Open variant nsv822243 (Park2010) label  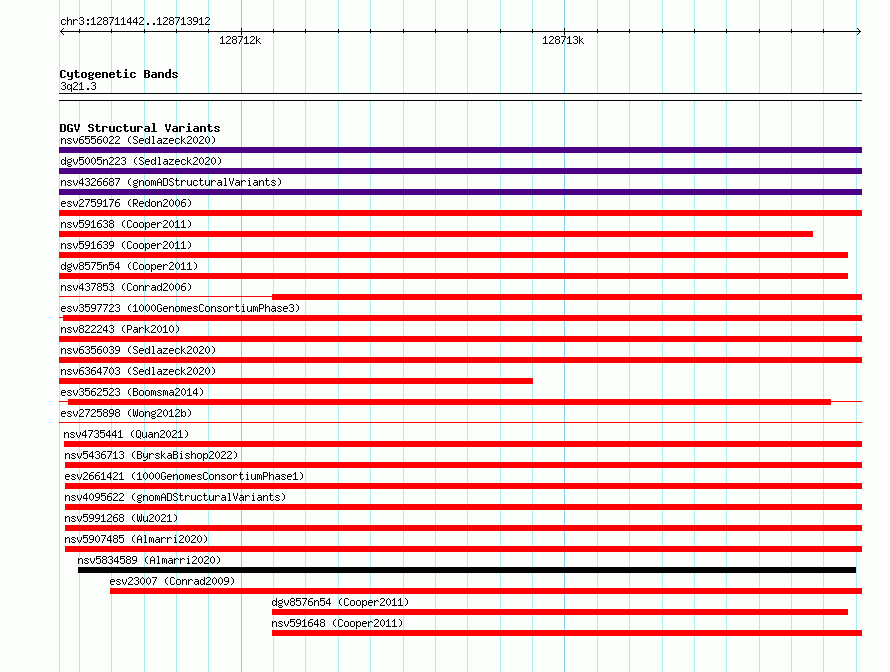(120, 329)
